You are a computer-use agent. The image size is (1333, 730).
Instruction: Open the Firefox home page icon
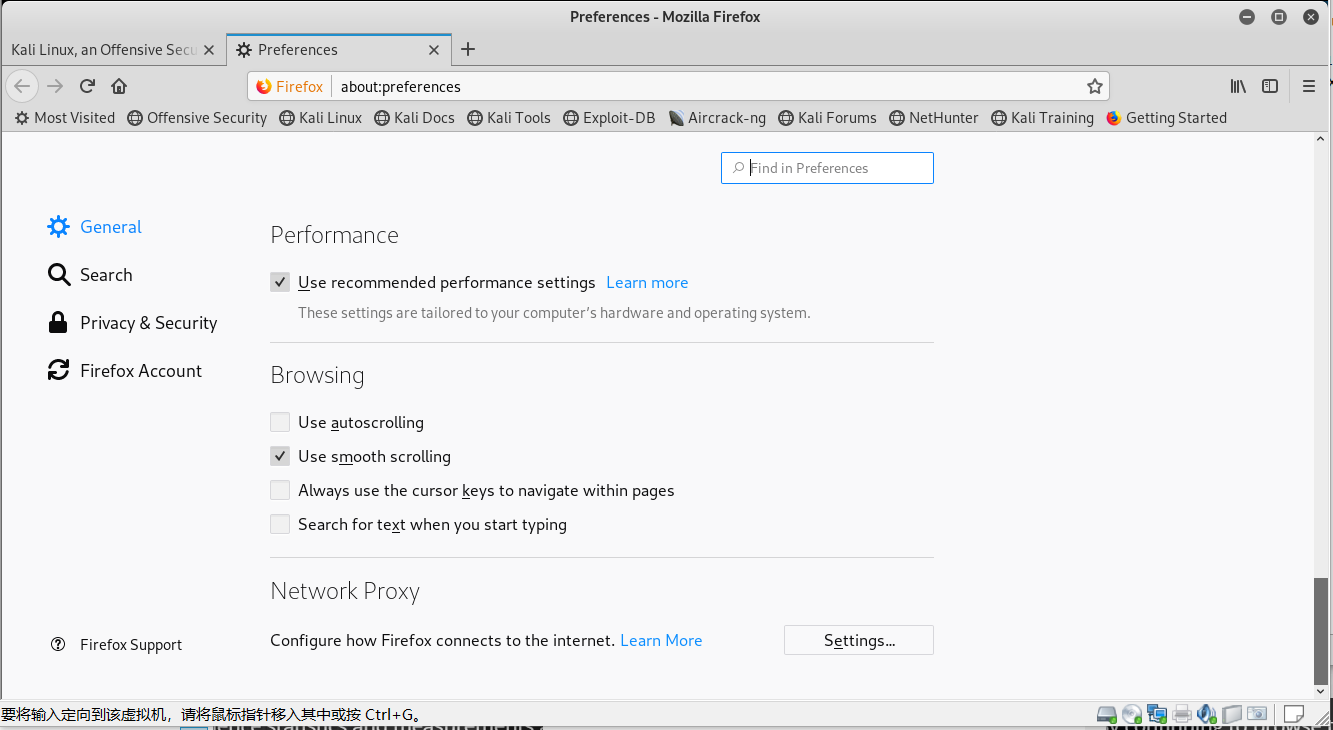(119, 86)
